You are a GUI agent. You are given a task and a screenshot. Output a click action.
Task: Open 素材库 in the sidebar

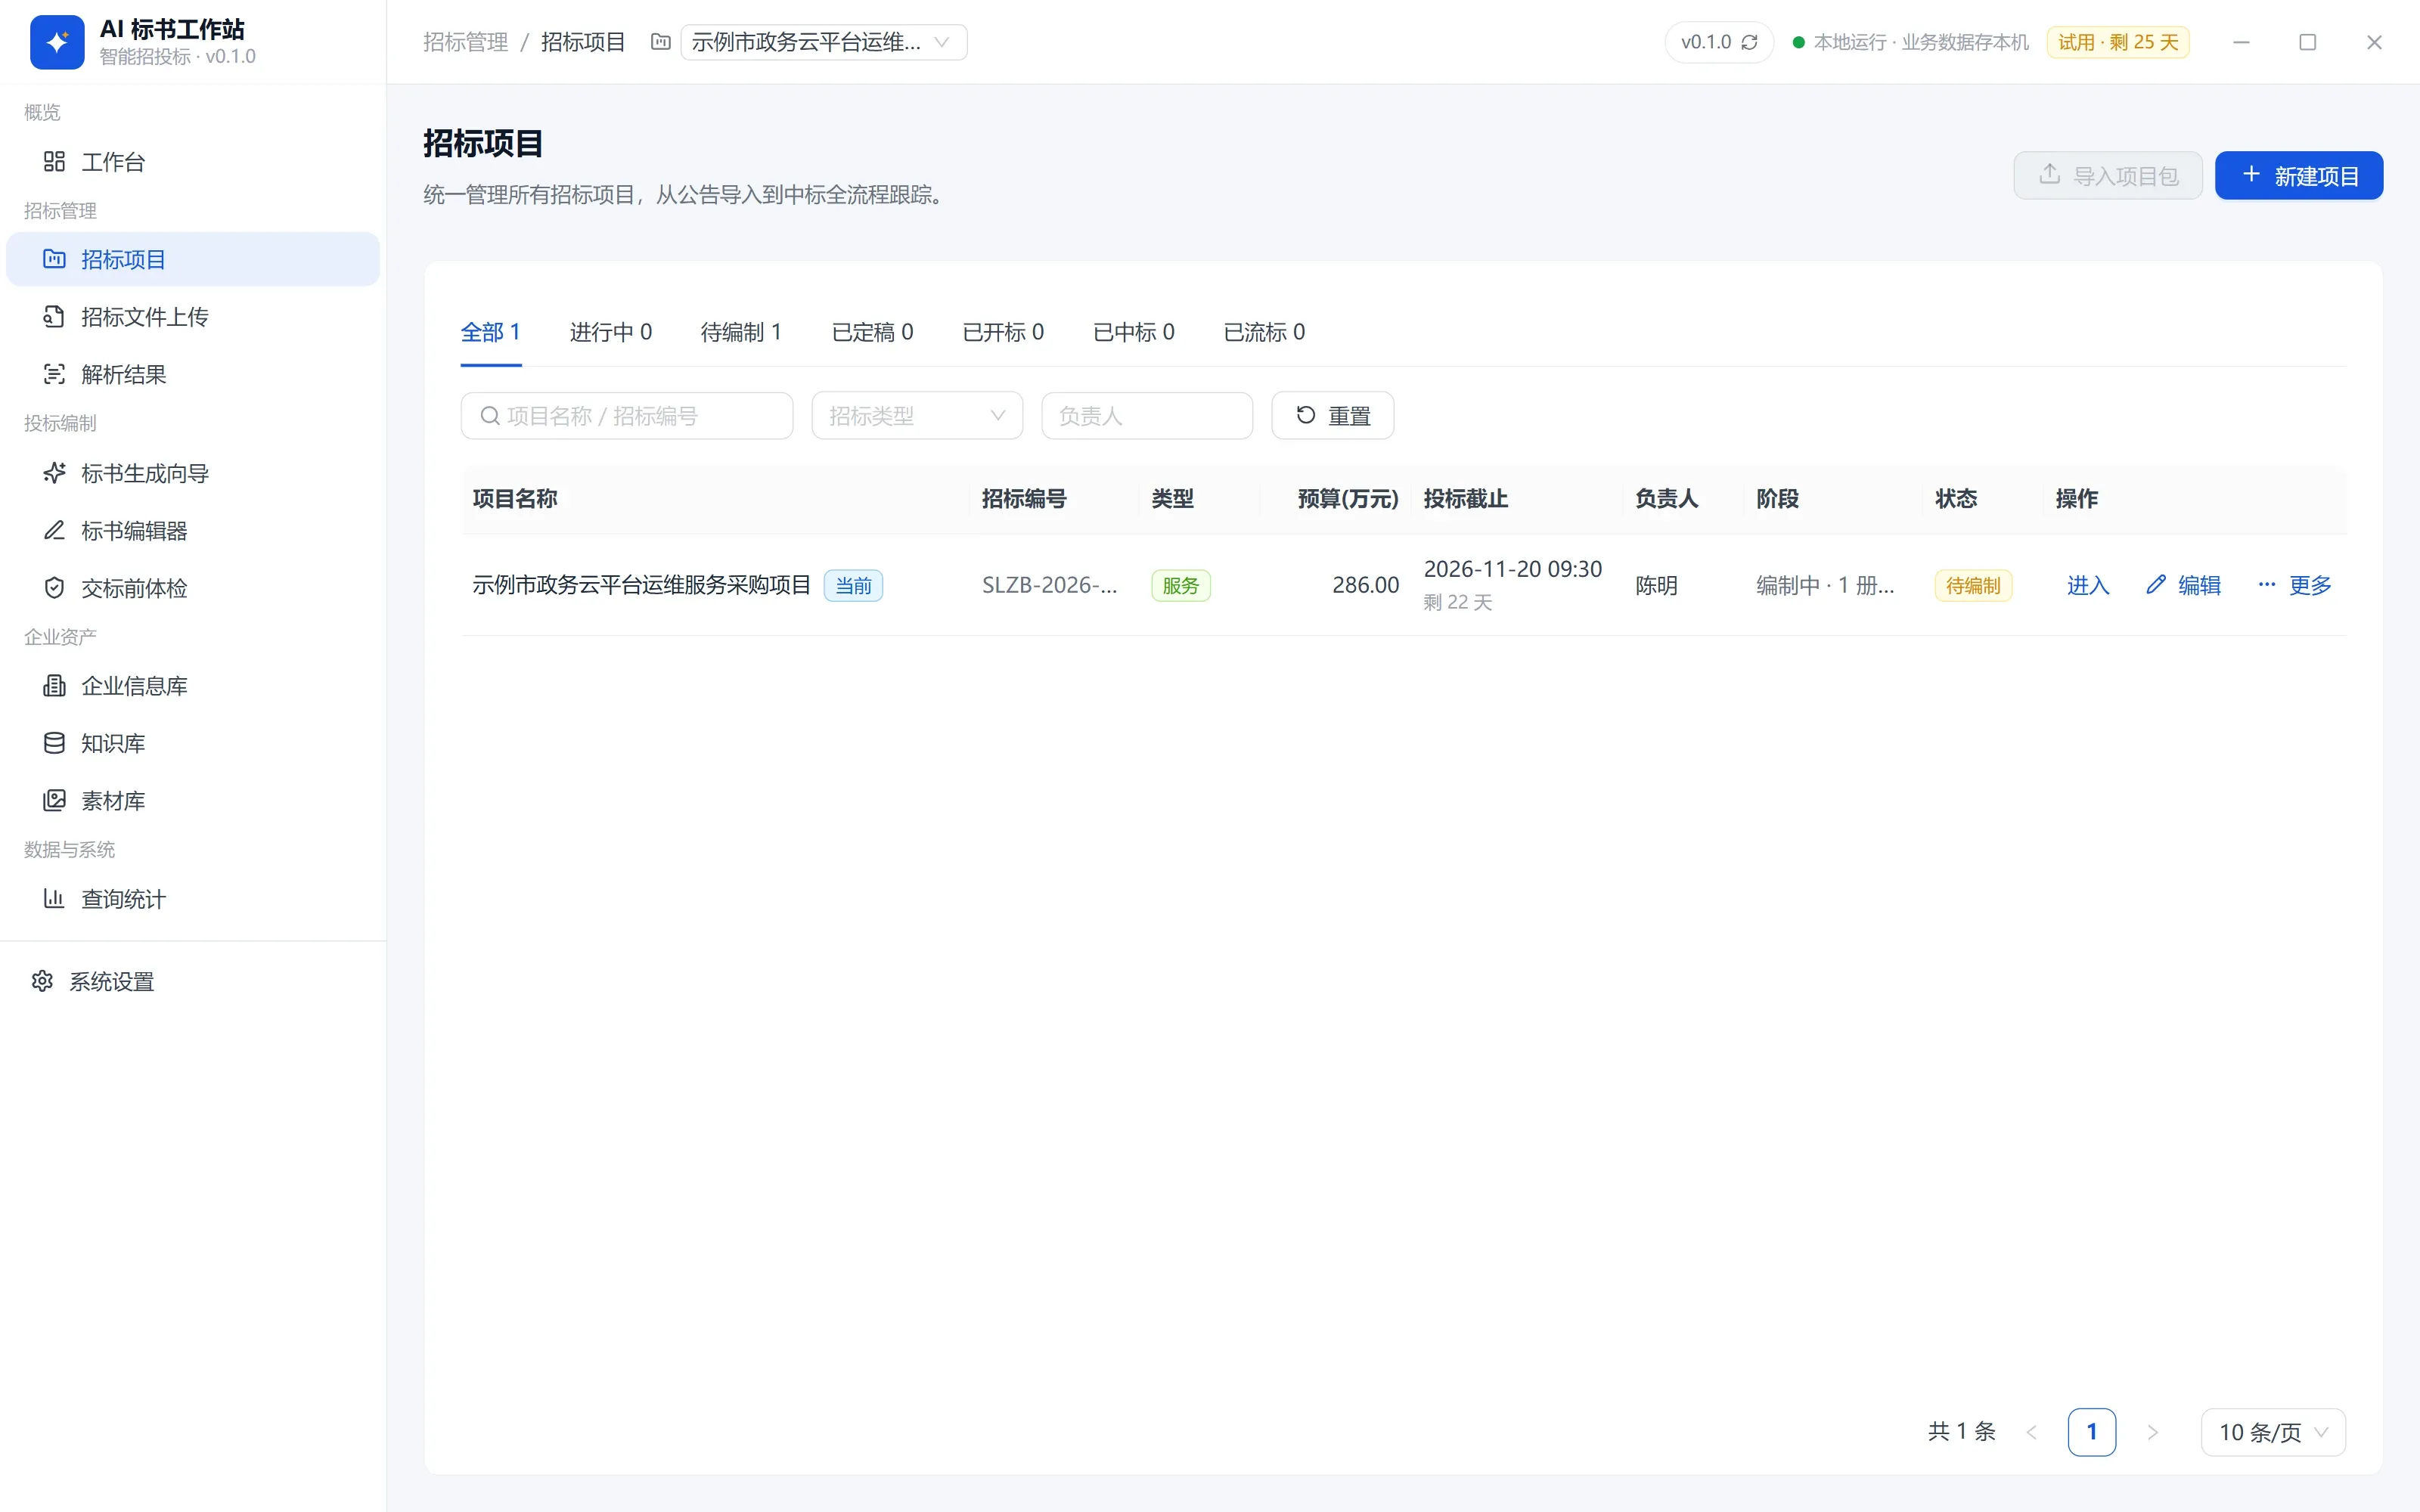[x=193, y=801]
